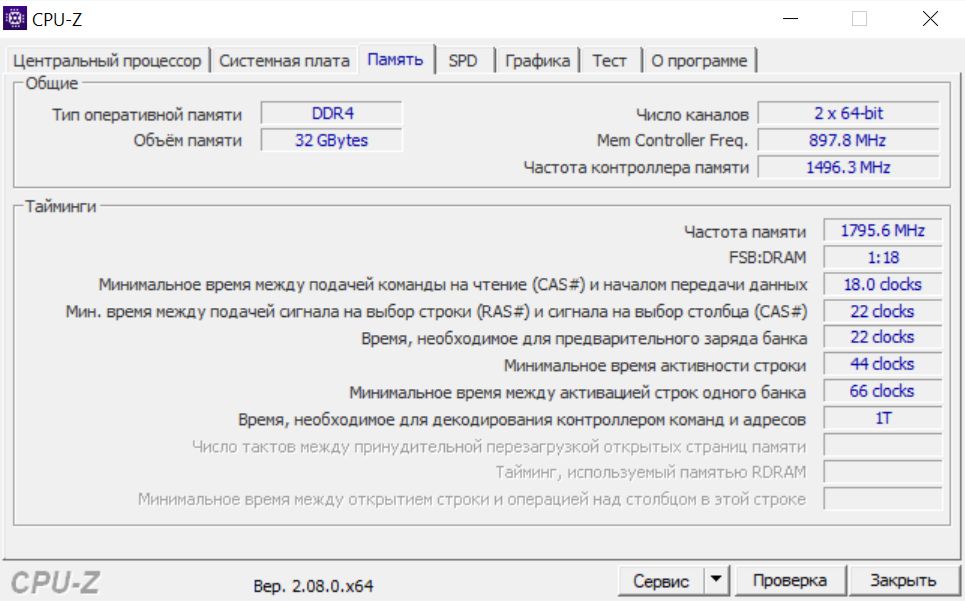The width and height of the screenshot is (965, 601).
Task: Close the CPU-Z window with X
Action: tap(930, 18)
